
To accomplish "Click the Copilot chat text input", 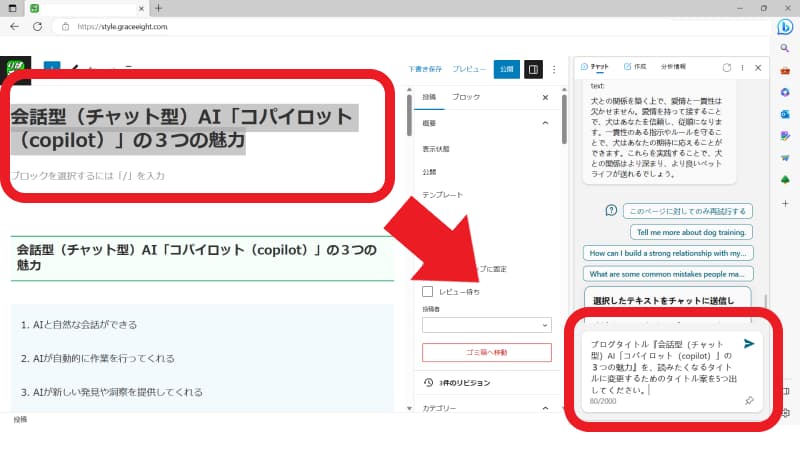I will [x=663, y=367].
